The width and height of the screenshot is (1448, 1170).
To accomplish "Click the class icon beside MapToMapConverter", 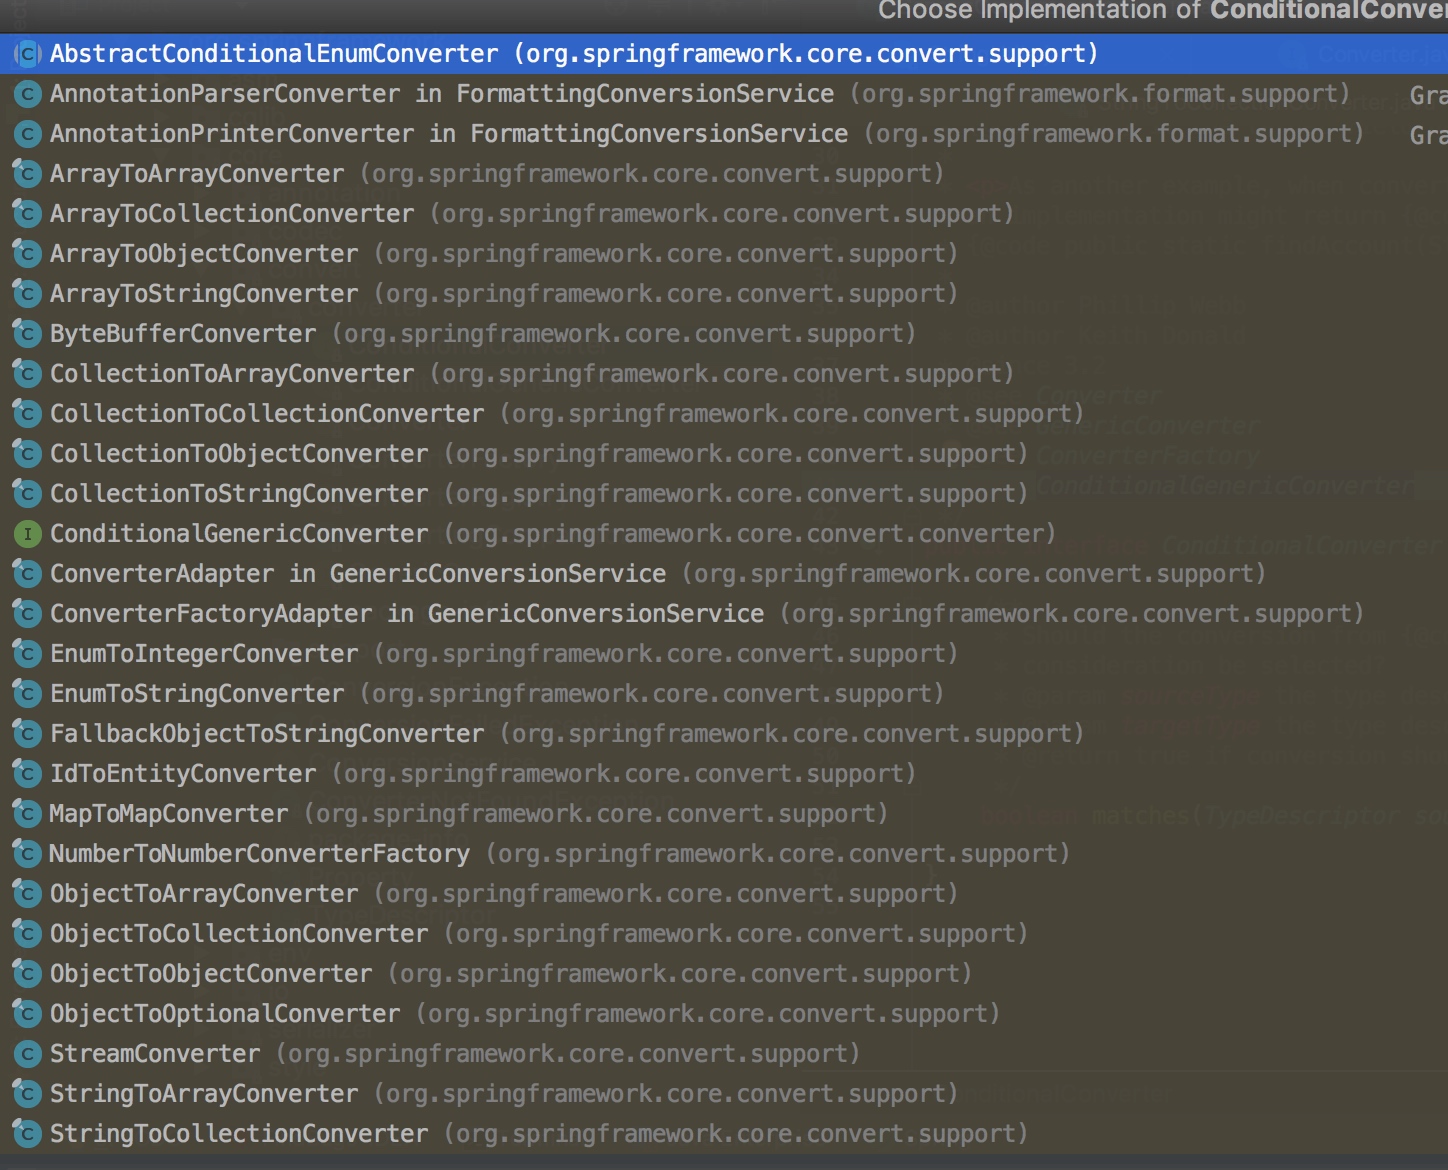I will pyautogui.click(x=27, y=814).
